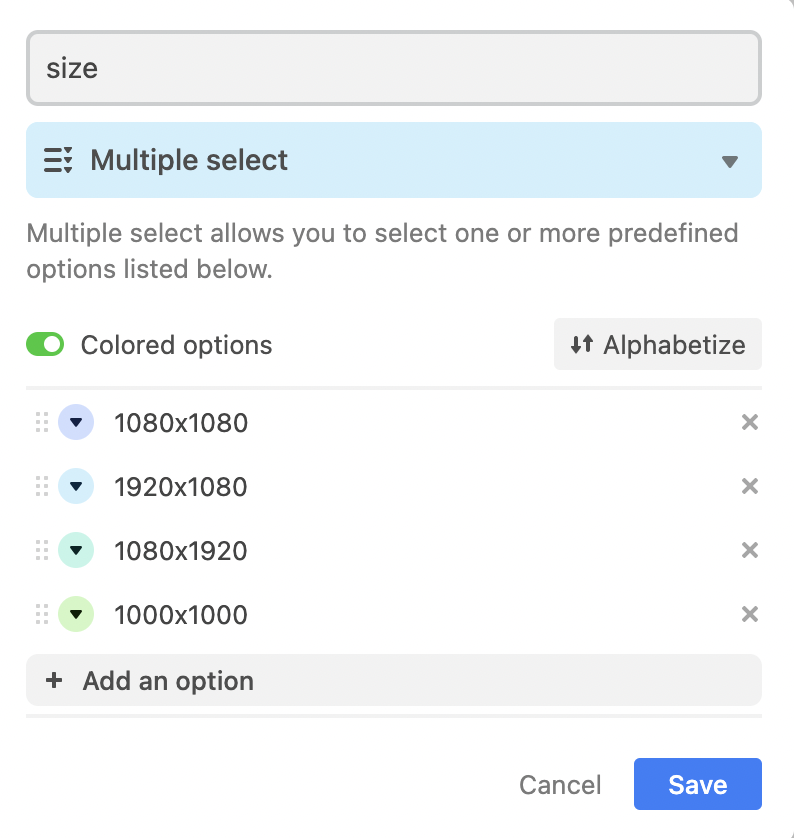The width and height of the screenshot is (794, 838).
Task: Click the drag handle of 1080x1080 option
Action: (42, 422)
